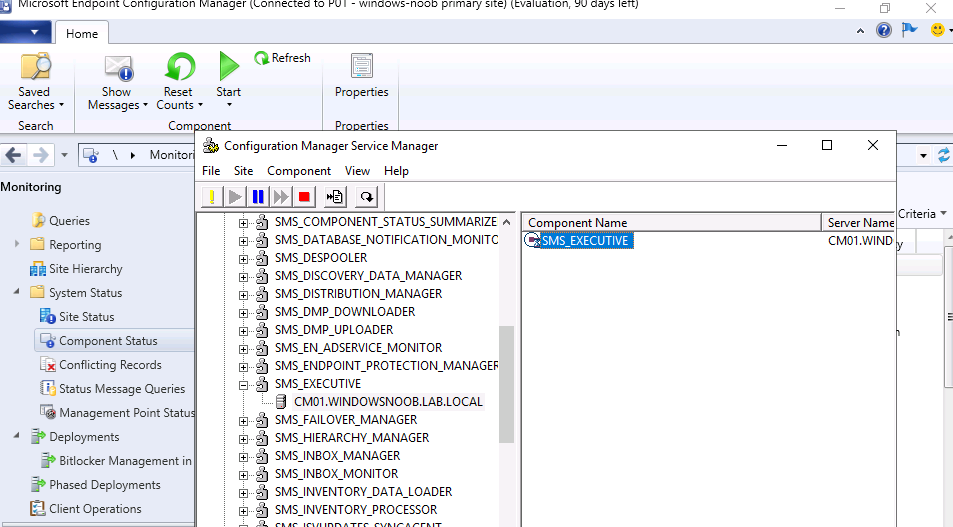Viewport: 953px width, 527px height.
Task: Click the green Start ribbon icon
Action: [x=229, y=79]
